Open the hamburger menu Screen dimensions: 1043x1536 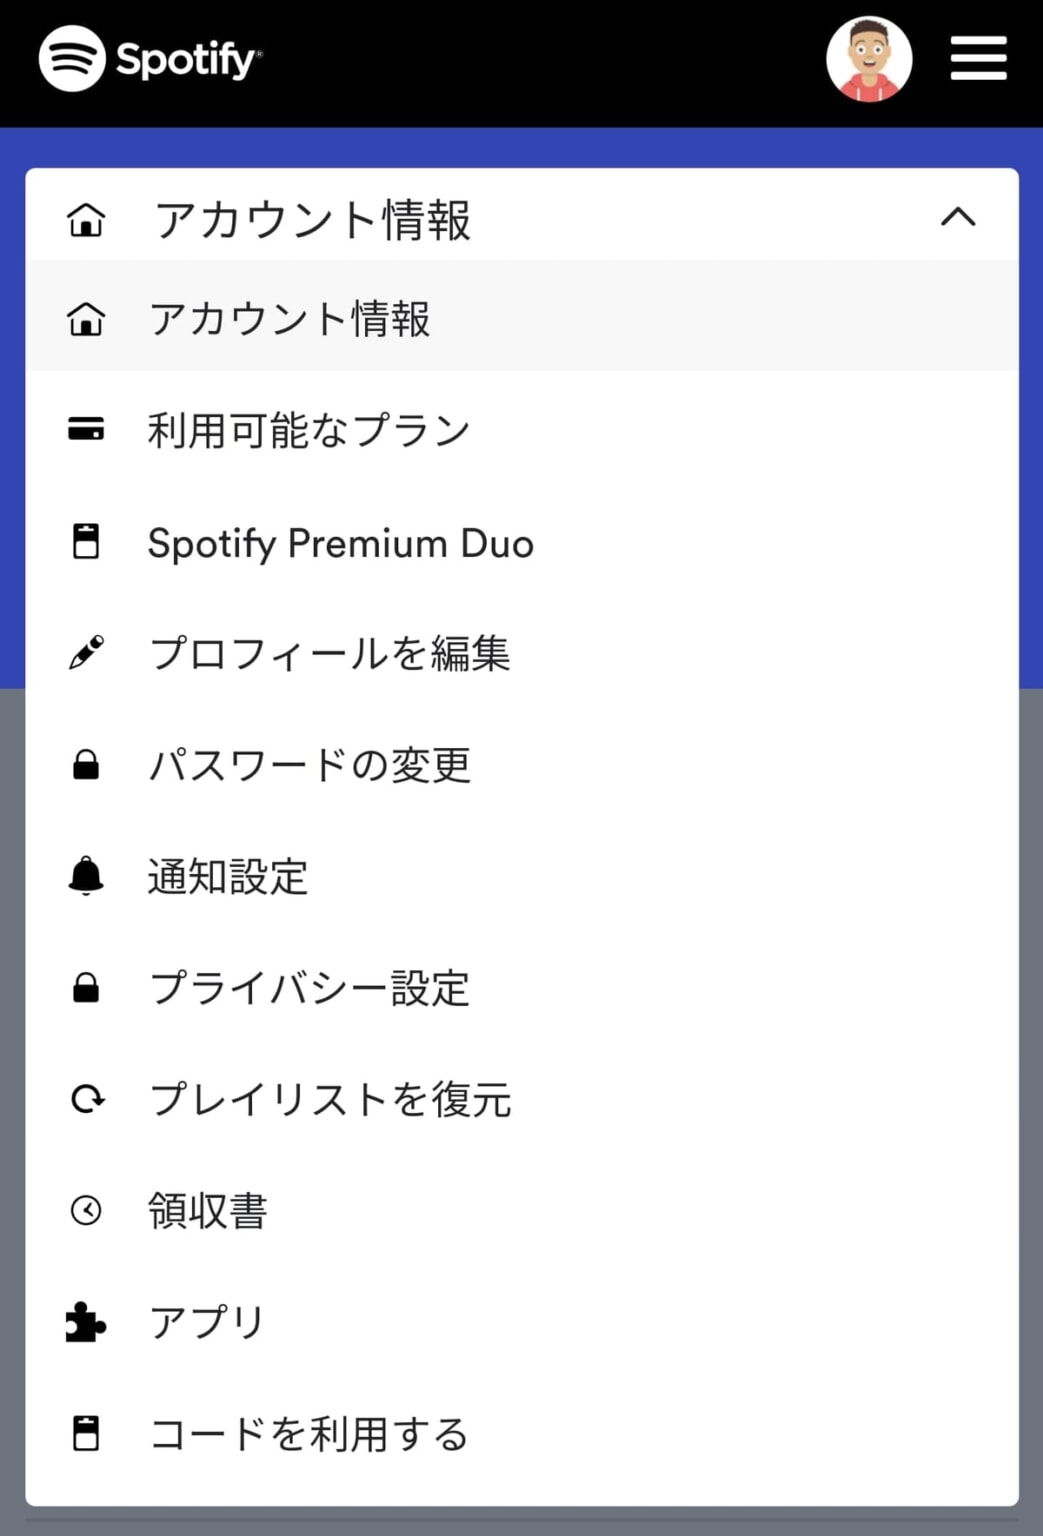click(x=978, y=59)
